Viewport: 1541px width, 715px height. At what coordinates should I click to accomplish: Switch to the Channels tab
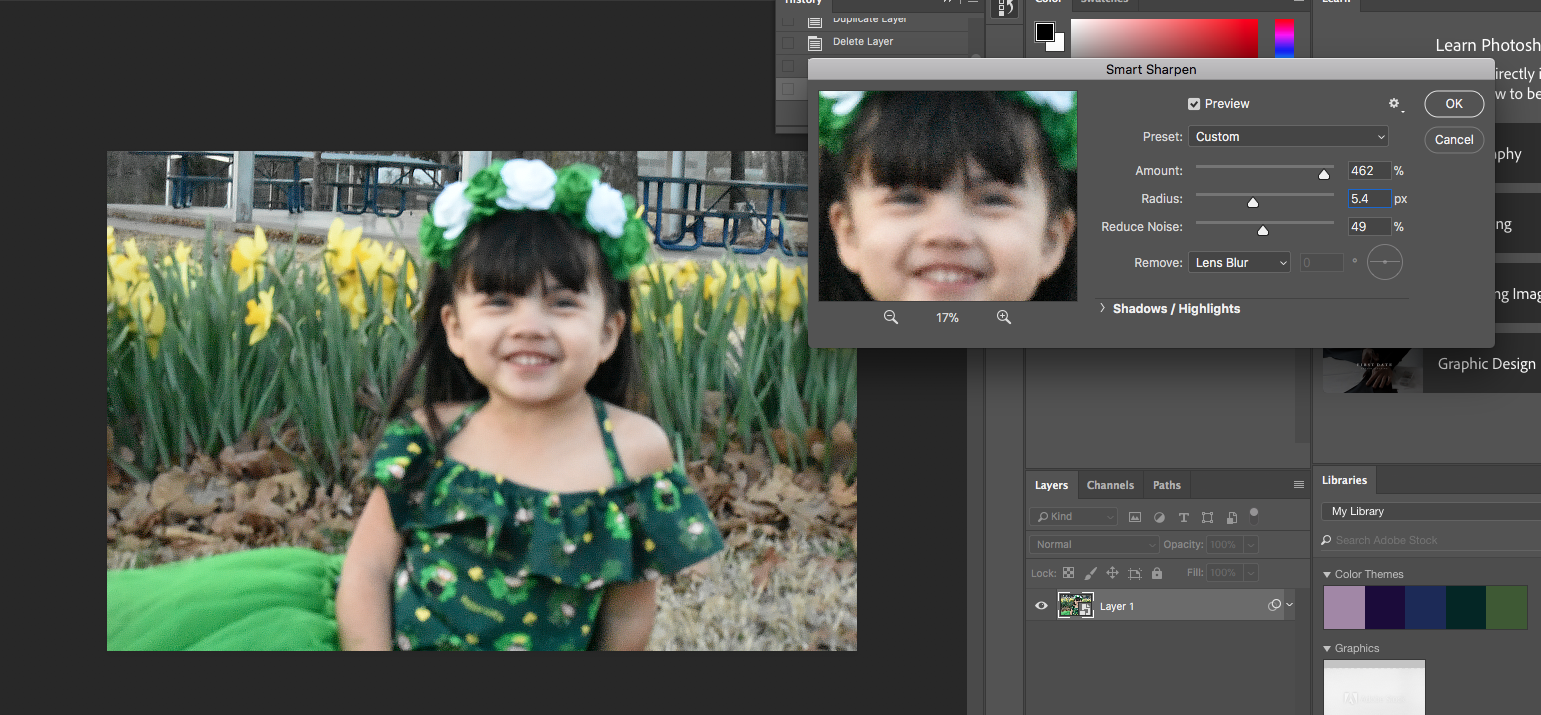tap(1110, 485)
